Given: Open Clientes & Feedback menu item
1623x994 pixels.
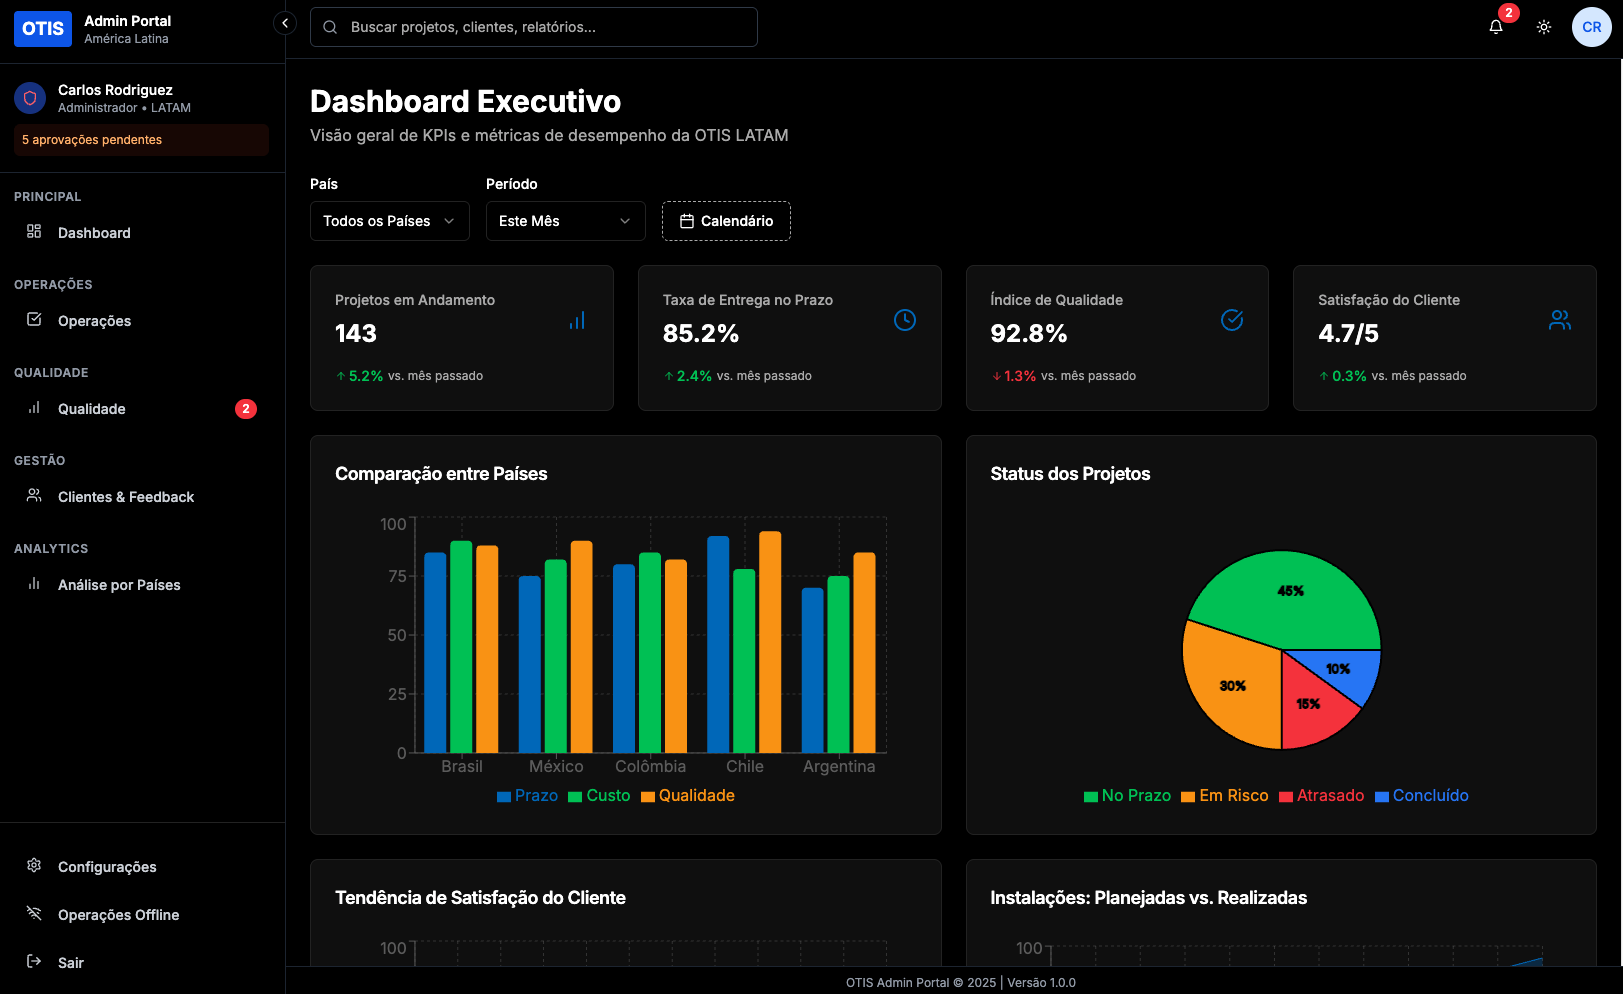Looking at the screenshot, I should point(125,497).
